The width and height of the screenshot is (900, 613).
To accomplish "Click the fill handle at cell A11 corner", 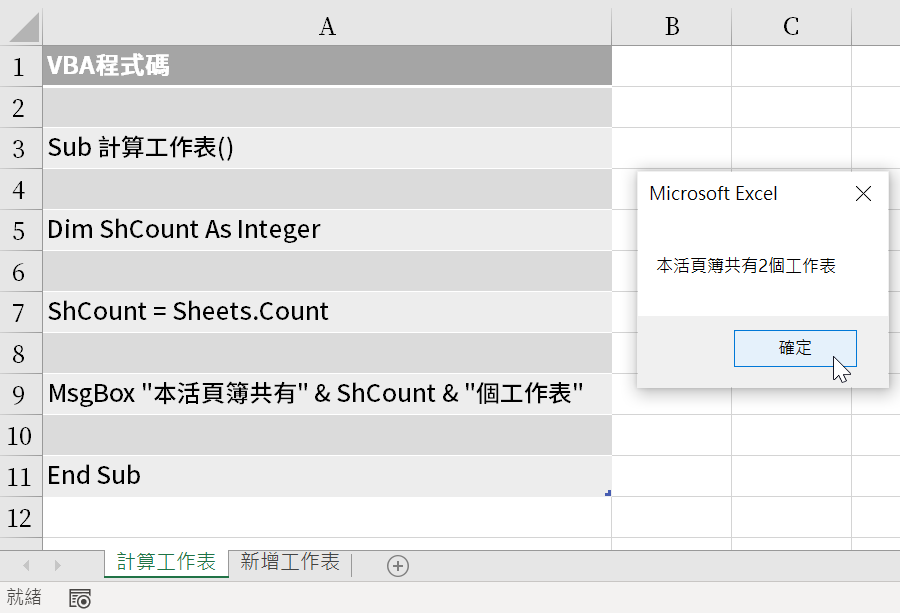I will (608, 493).
